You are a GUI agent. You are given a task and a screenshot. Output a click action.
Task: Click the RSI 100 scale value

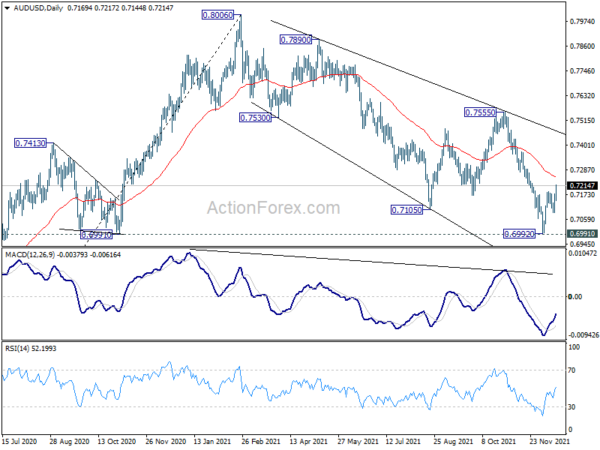click(575, 347)
